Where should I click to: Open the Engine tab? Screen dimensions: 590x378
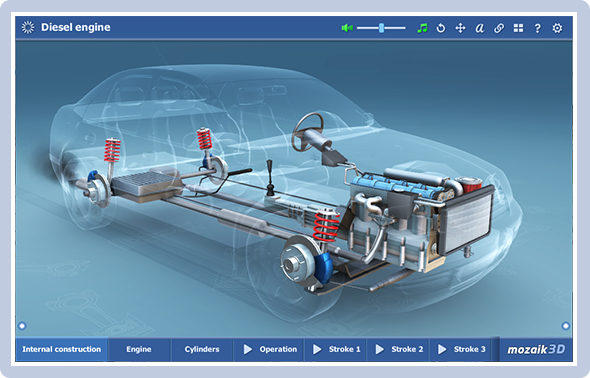pyautogui.click(x=139, y=349)
